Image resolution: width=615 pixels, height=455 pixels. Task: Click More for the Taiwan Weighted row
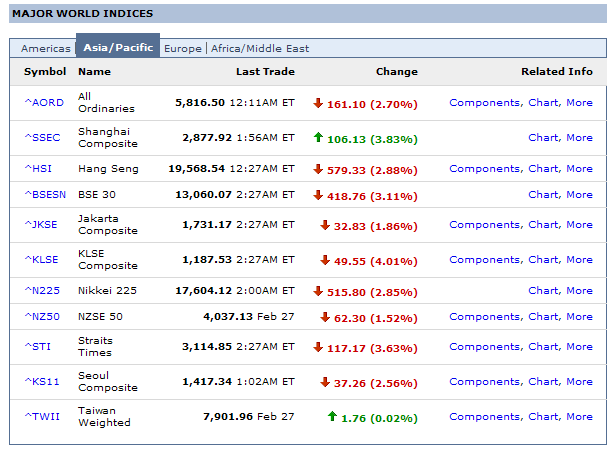coord(579,416)
